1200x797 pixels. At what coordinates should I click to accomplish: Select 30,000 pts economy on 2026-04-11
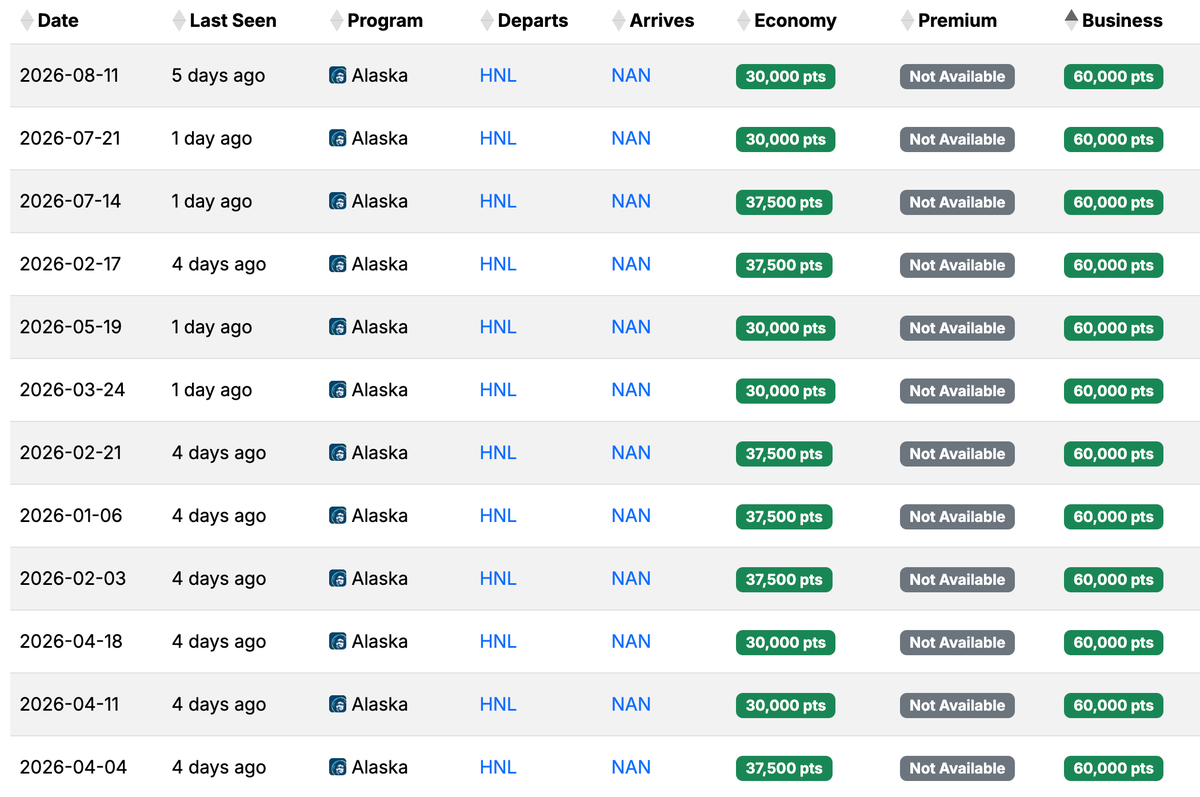[x=785, y=706]
